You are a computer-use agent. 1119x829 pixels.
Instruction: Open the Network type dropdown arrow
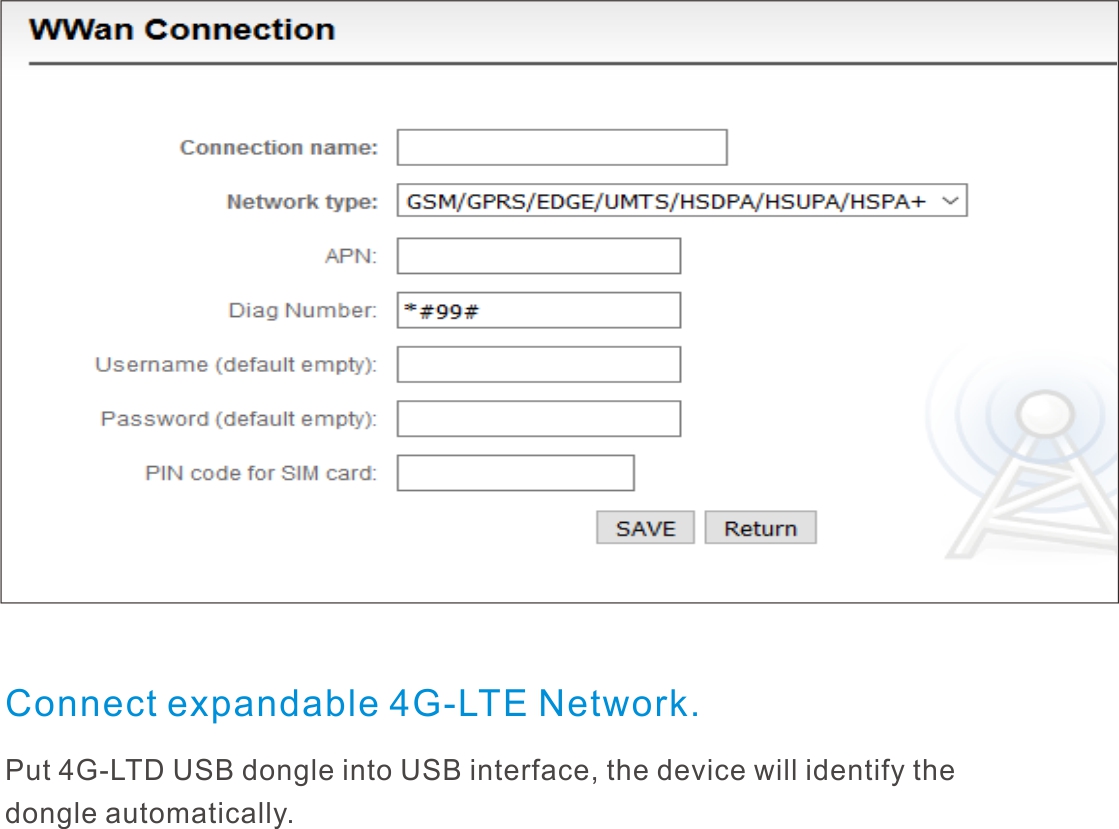(950, 201)
